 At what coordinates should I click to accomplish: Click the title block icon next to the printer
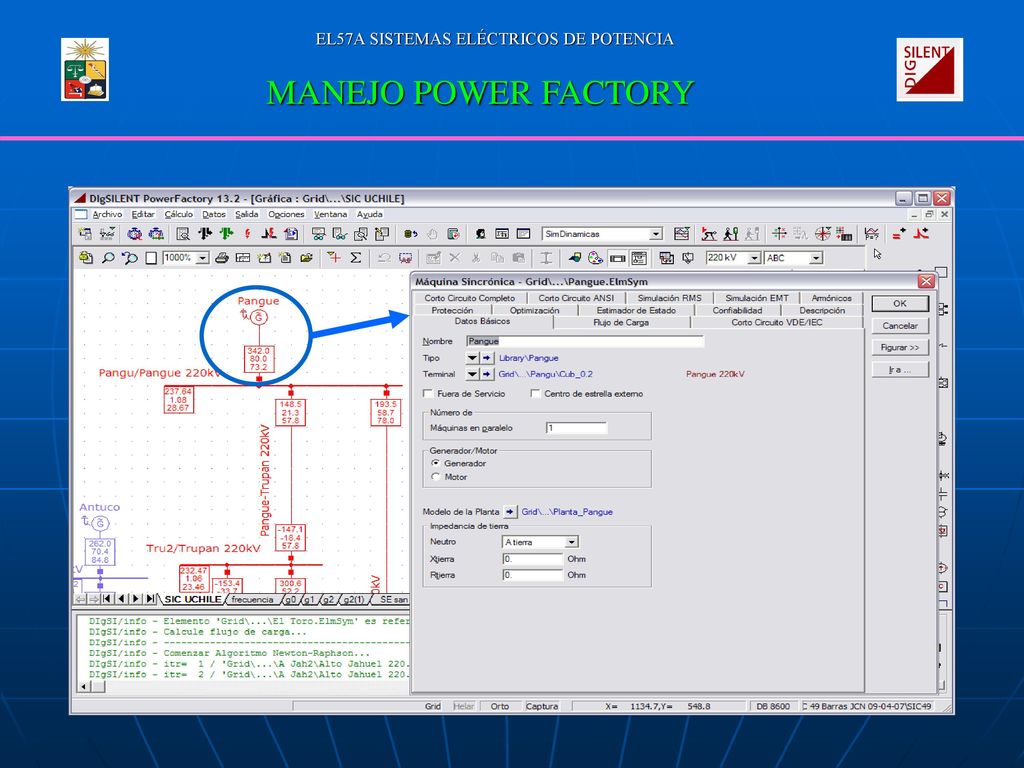pos(243,258)
